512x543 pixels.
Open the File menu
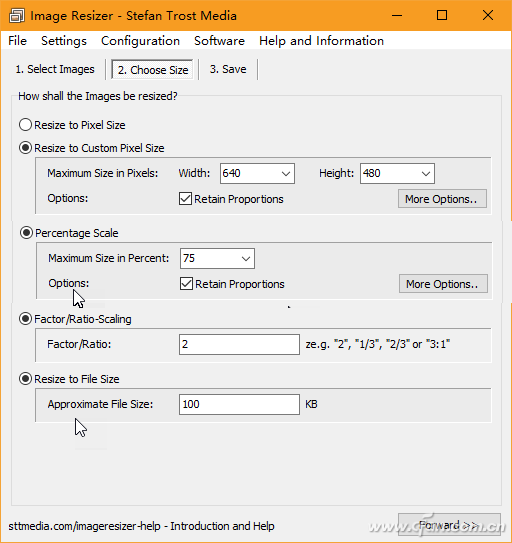click(x=18, y=41)
